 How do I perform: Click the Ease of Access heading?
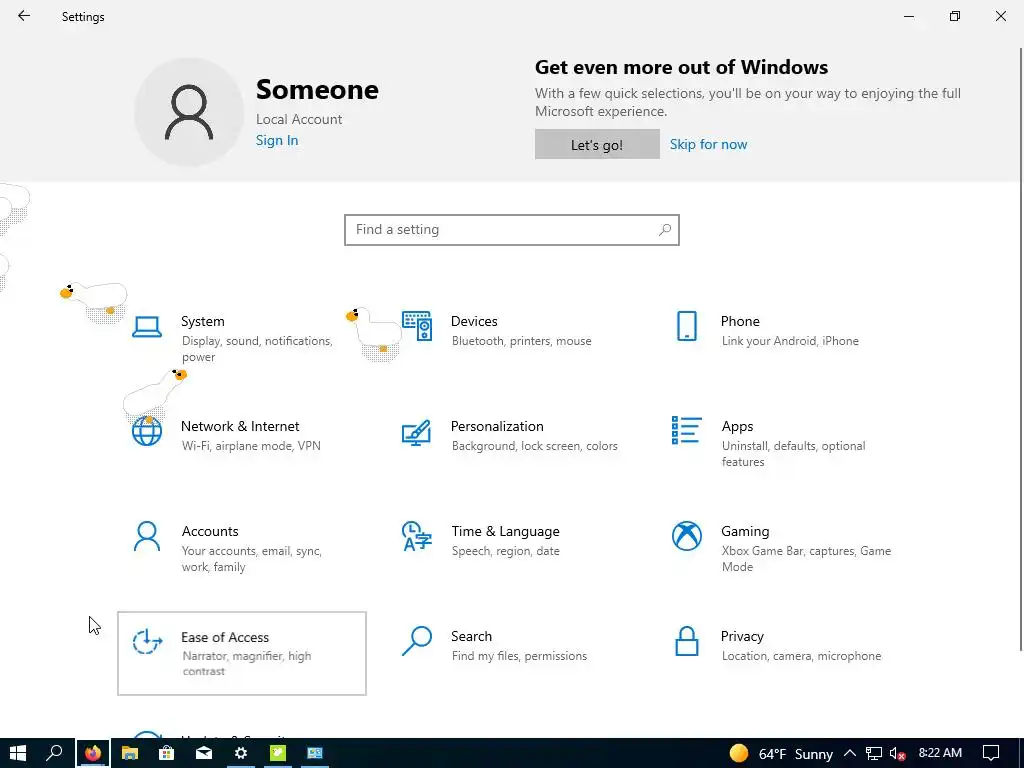(x=225, y=637)
